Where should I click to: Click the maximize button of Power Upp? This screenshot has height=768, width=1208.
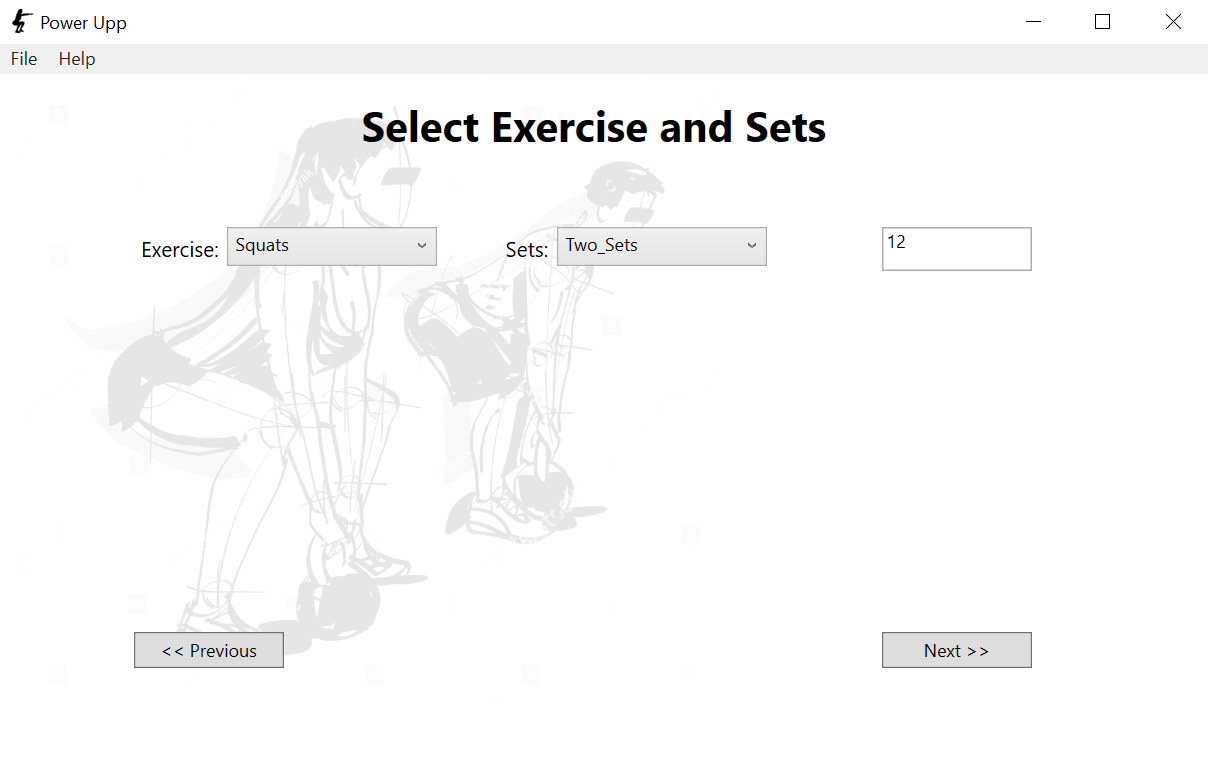(x=1103, y=21)
